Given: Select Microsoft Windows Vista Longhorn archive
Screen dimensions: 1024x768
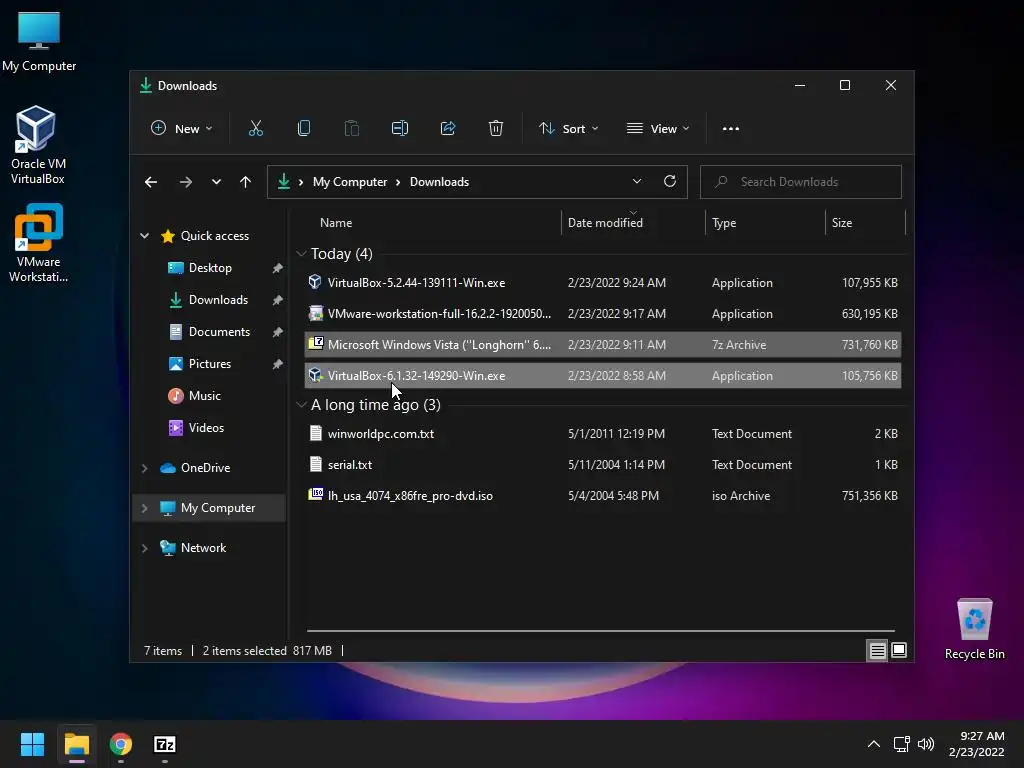Looking at the screenshot, I should pyautogui.click(x=603, y=345).
